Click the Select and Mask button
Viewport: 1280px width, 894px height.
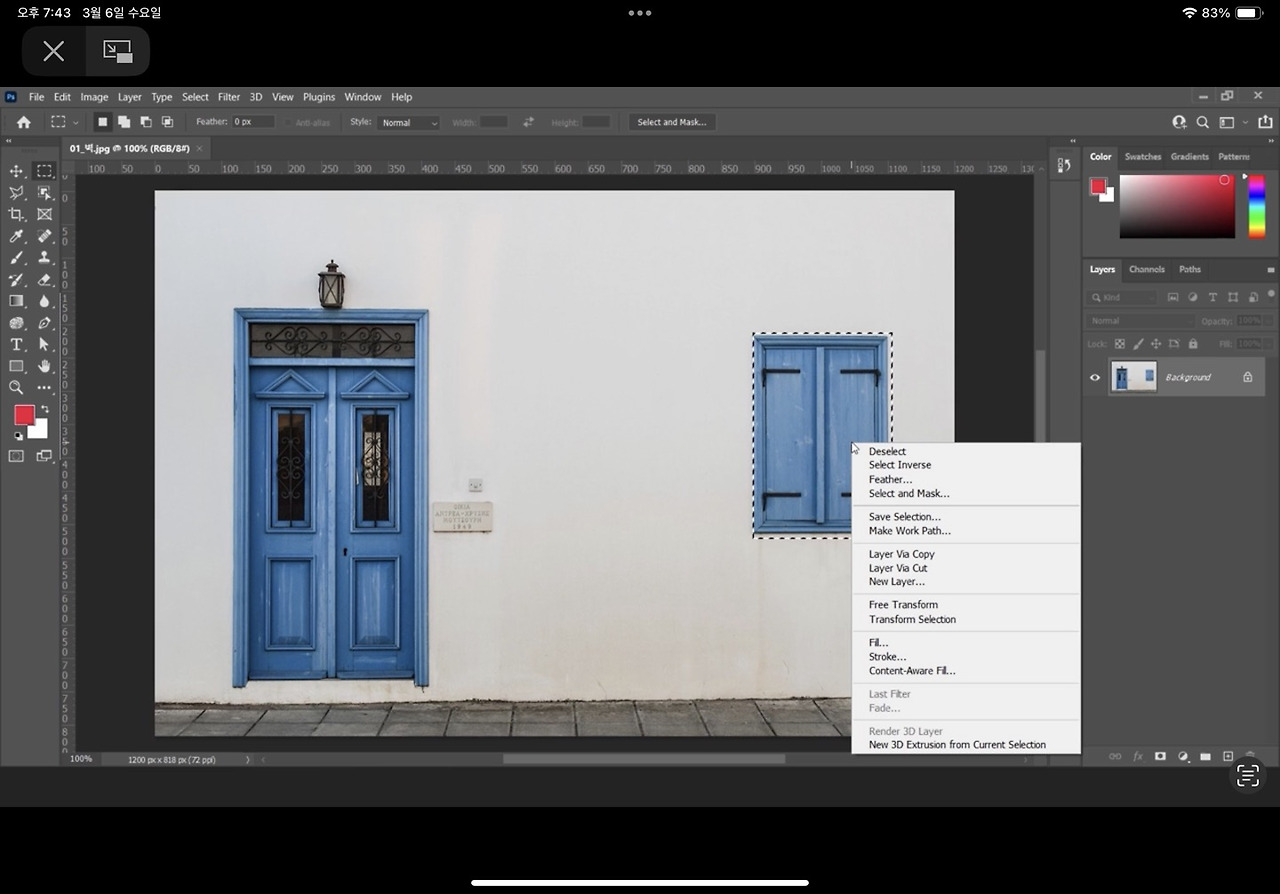[x=671, y=122]
